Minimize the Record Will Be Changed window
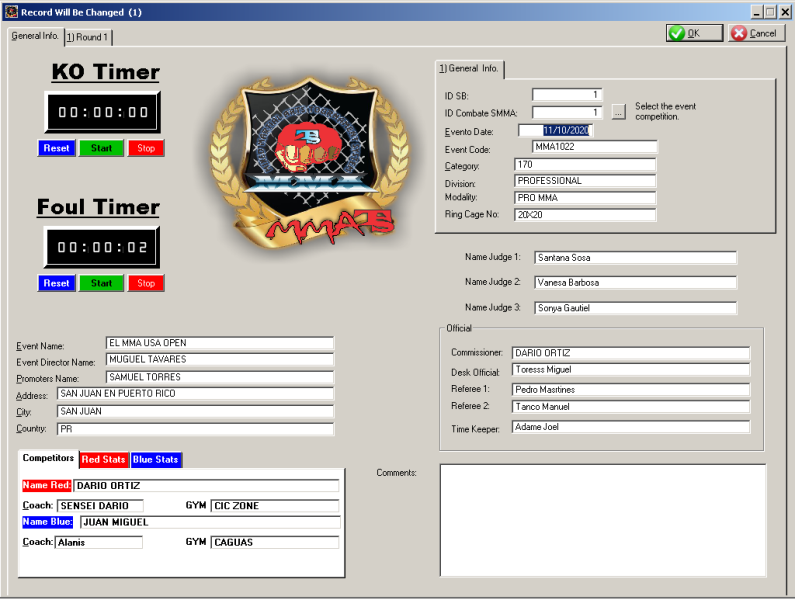The width and height of the screenshot is (795, 600). (x=756, y=12)
